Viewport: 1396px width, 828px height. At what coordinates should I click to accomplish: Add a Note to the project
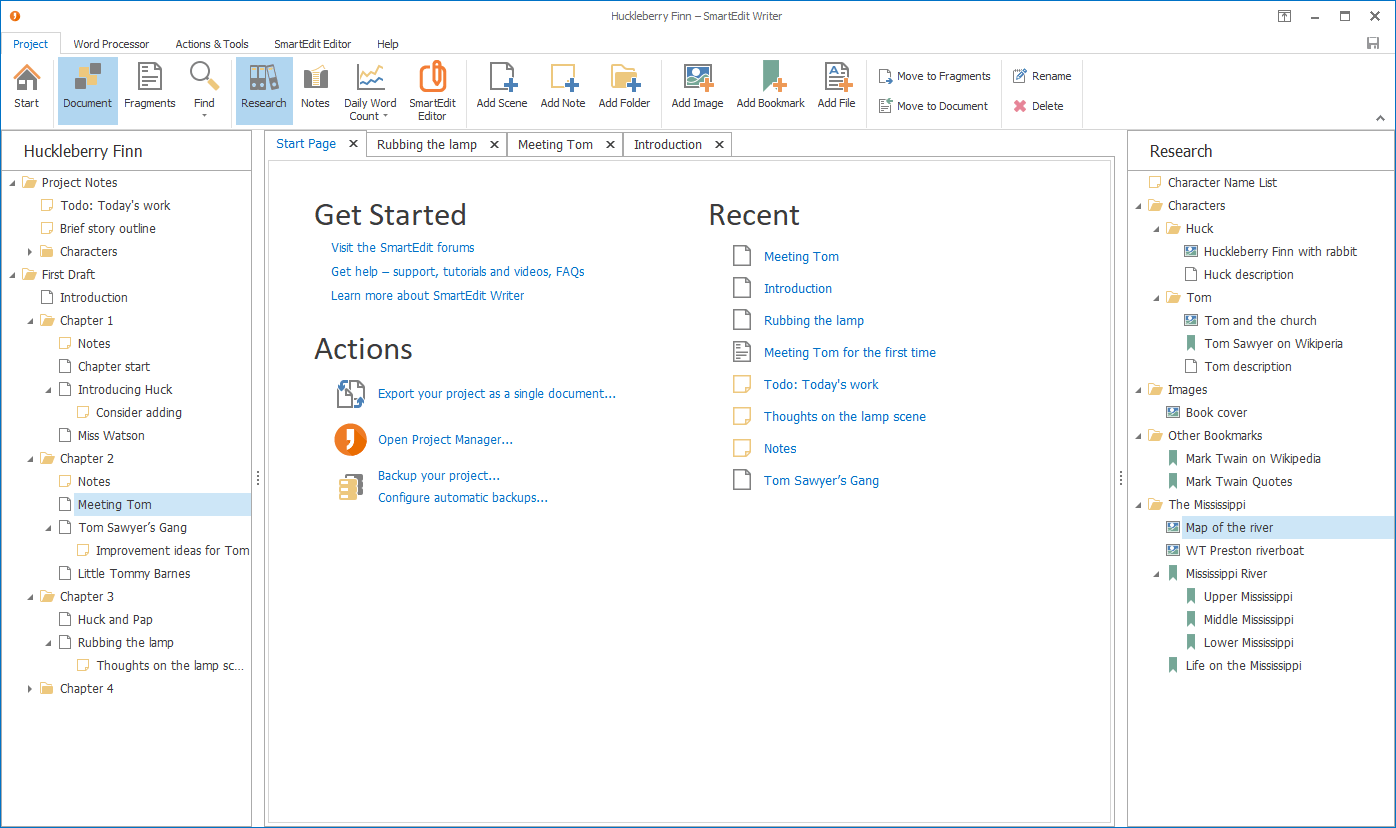tap(563, 90)
